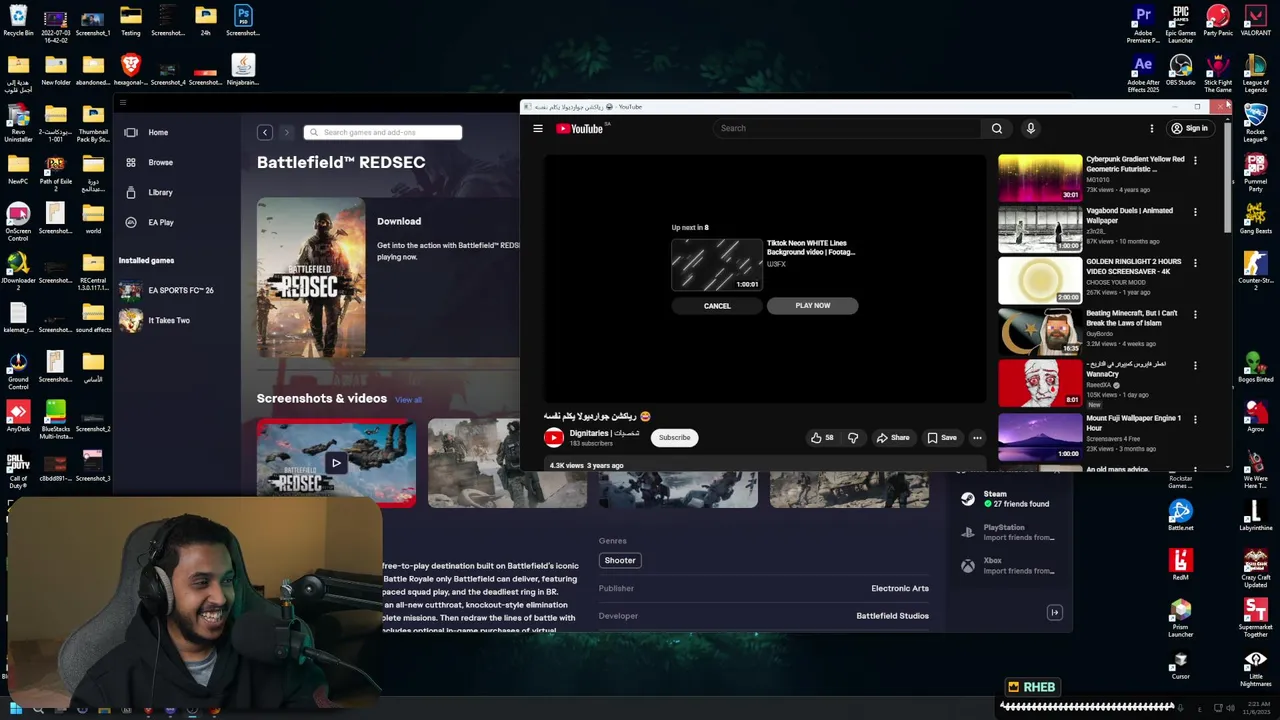Click EA app forward navigation arrow
Screen dimensions: 1280x720
(x=286, y=132)
